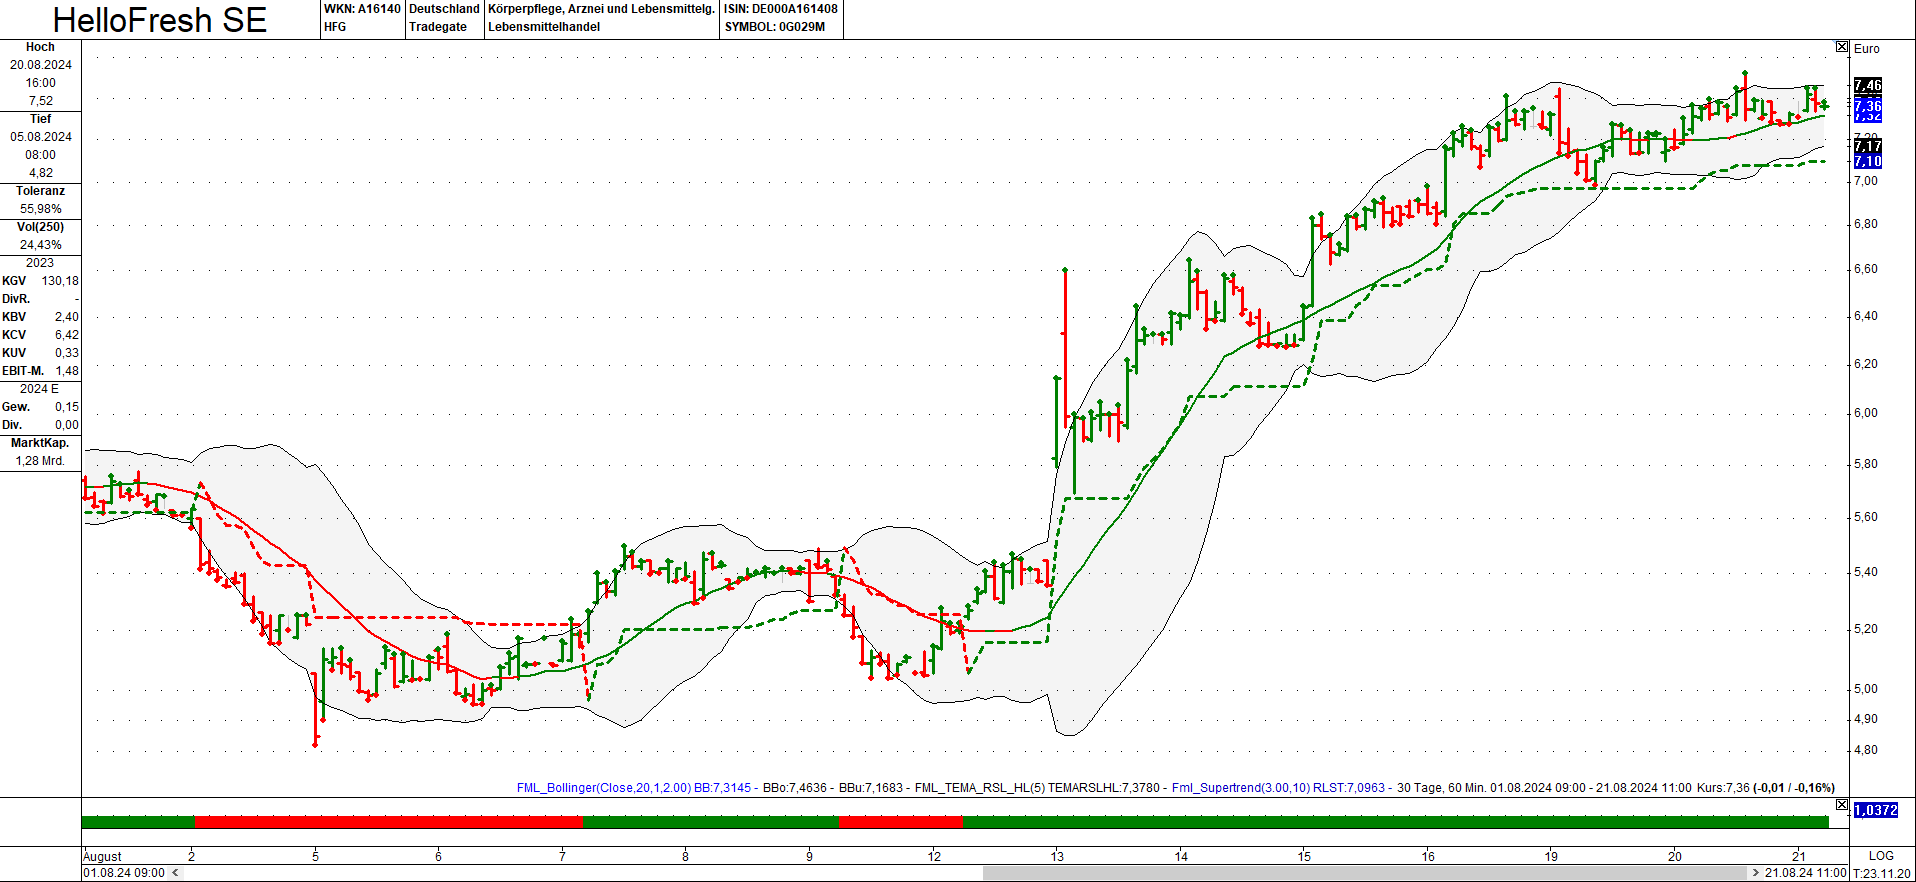Close the main price chart panel

point(1842,47)
